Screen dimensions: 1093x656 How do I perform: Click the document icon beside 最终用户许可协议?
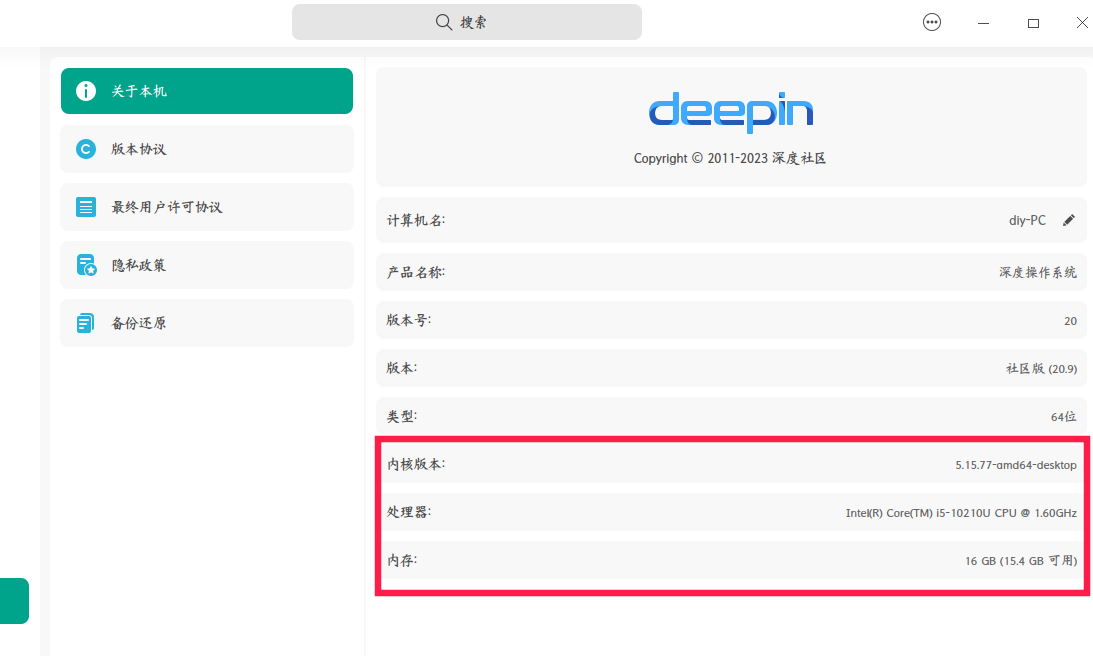click(x=86, y=207)
